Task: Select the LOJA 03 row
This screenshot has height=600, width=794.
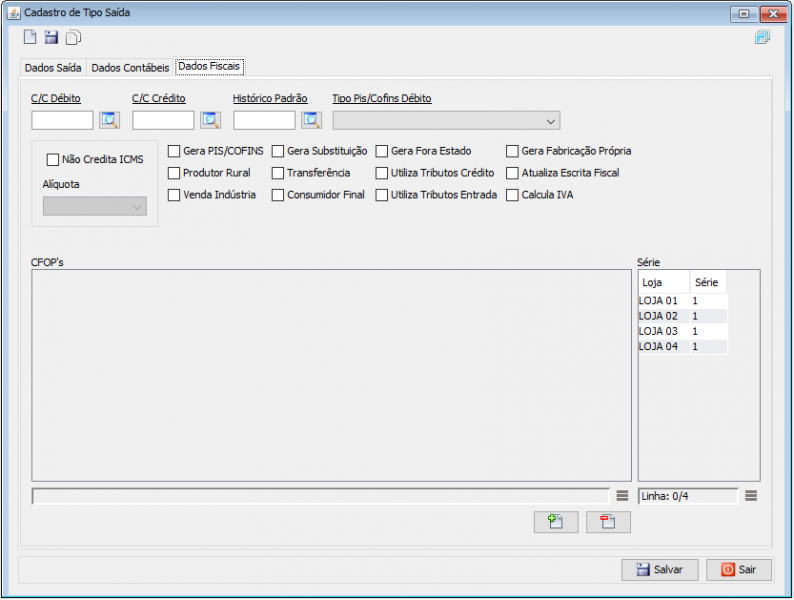Action: tap(683, 332)
